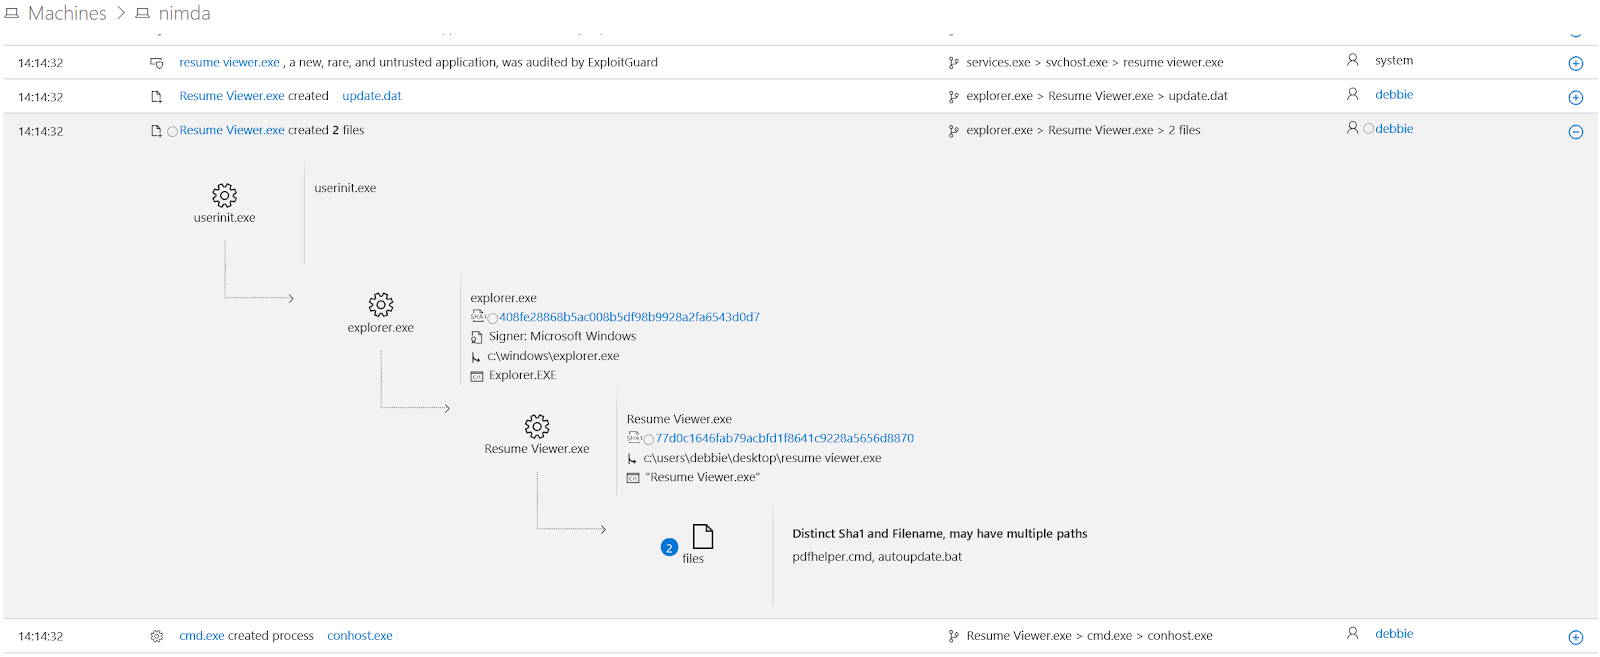The width and height of the screenshot is (1600, 657).
Task: Toggle circle before 'Resume Viewer.exe created 2 files'
Action: pos(172,131)
